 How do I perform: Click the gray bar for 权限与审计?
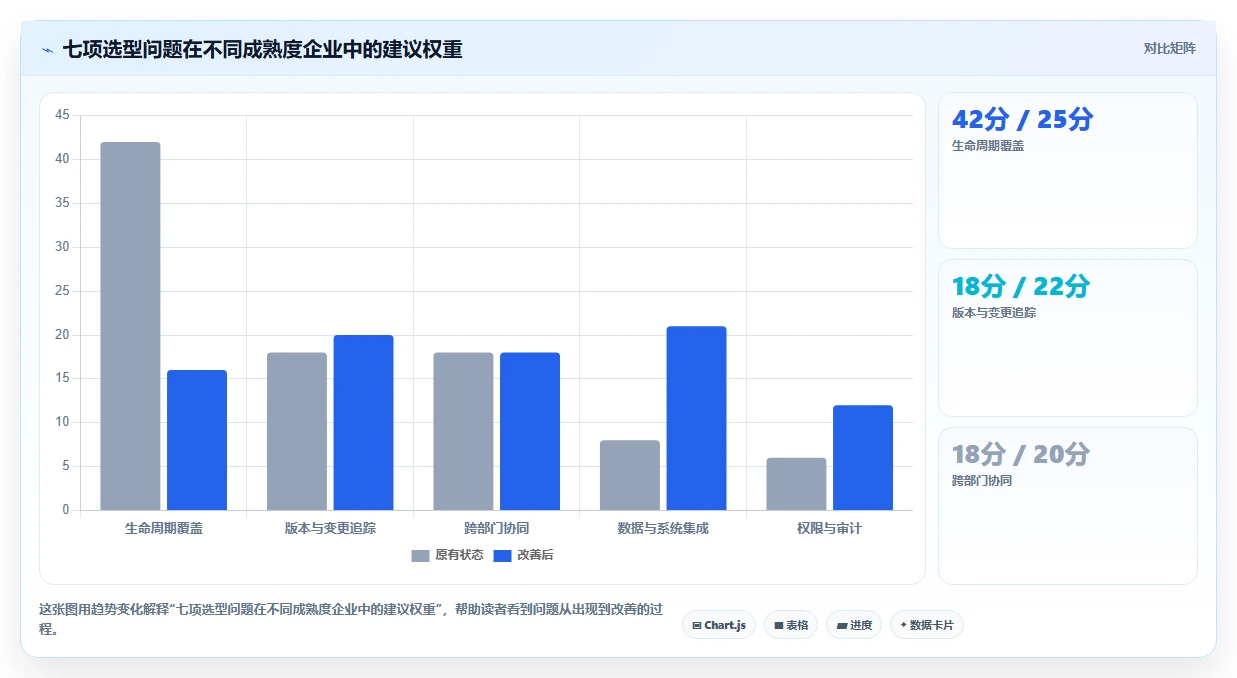(x=796, y=484)
